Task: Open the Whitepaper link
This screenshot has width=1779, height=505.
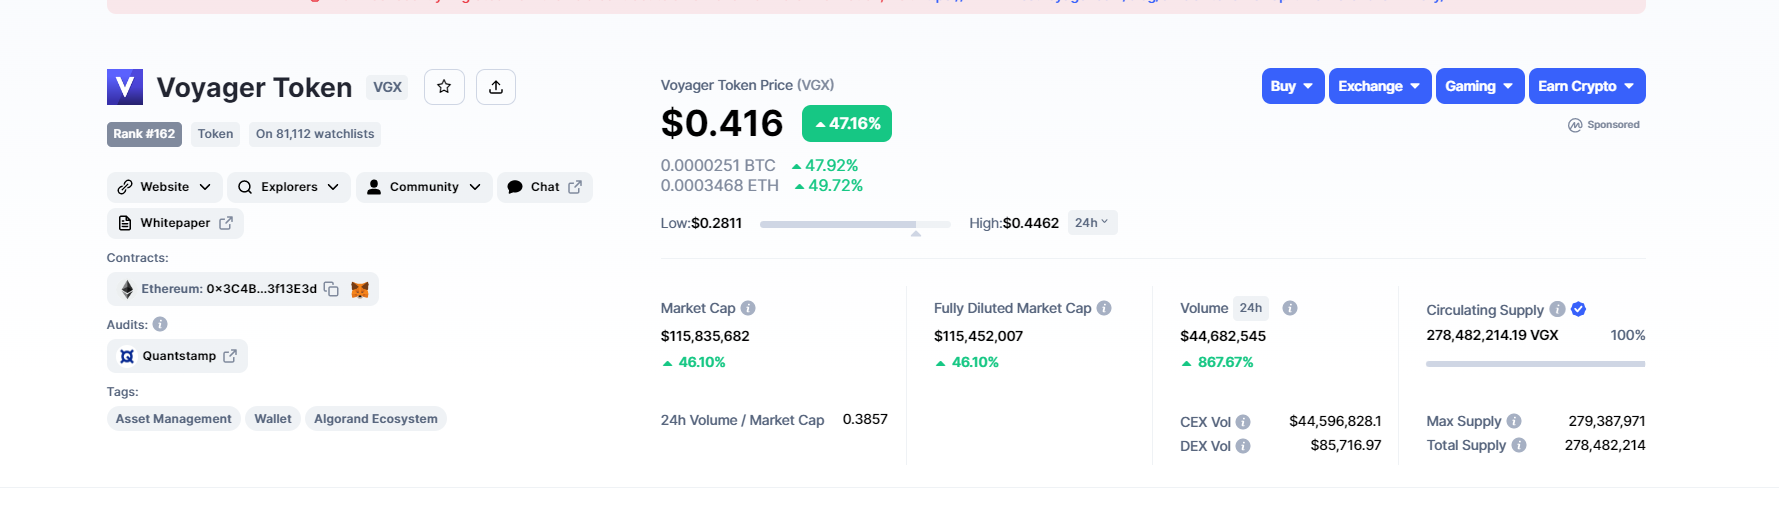Action: click(175, 223)
